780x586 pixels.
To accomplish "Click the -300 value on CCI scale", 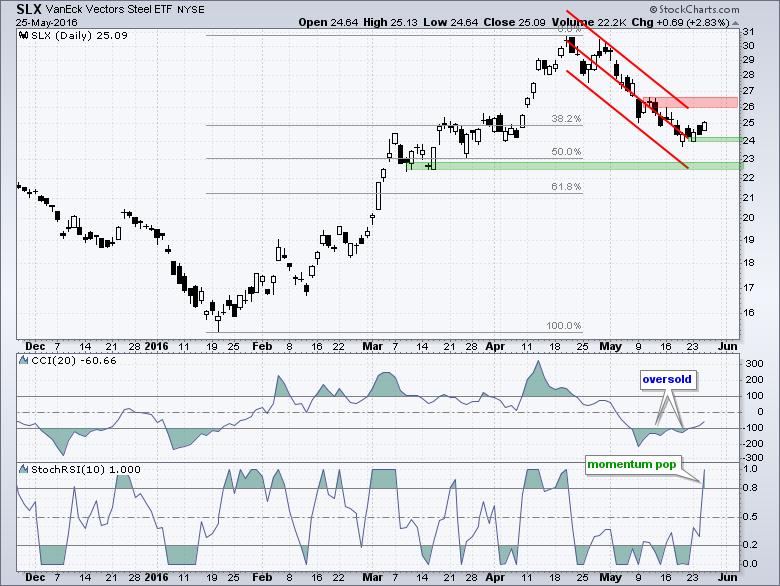I will (752, 457).
